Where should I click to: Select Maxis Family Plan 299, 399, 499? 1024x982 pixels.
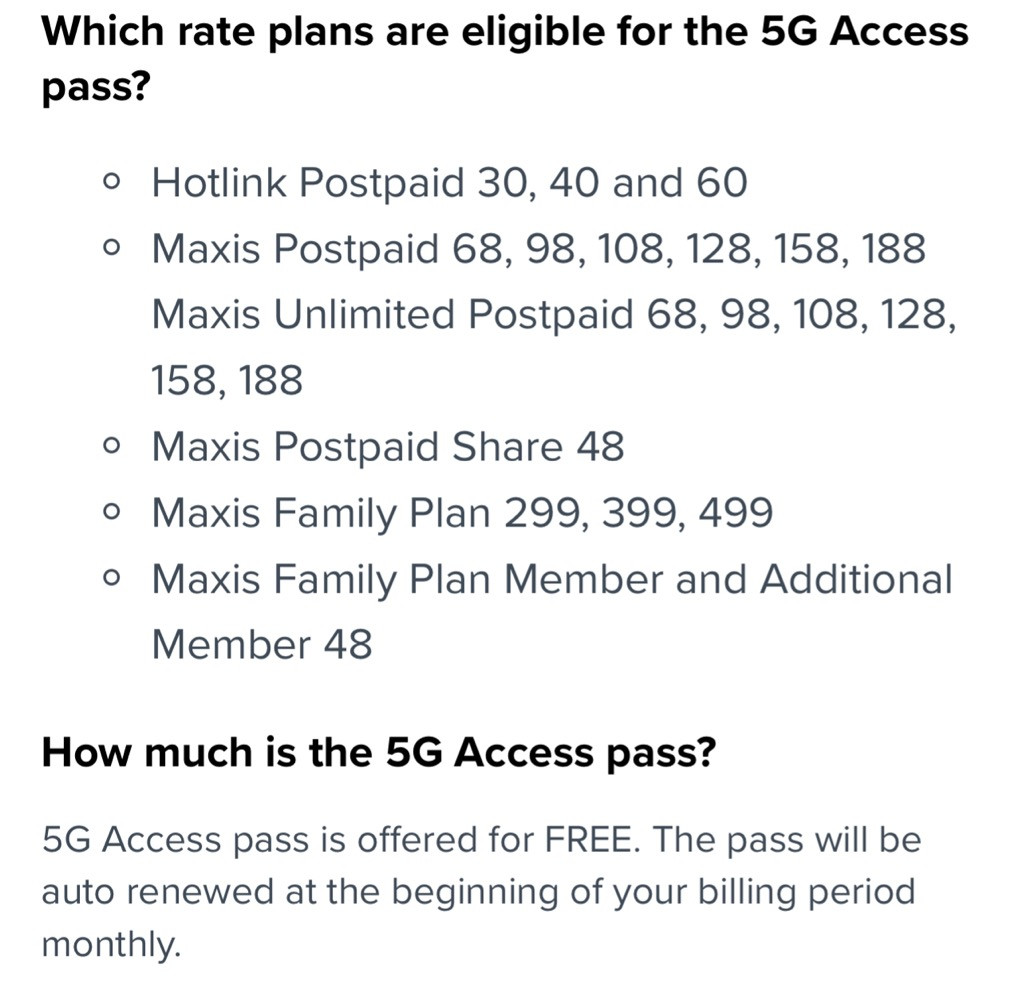462,513
